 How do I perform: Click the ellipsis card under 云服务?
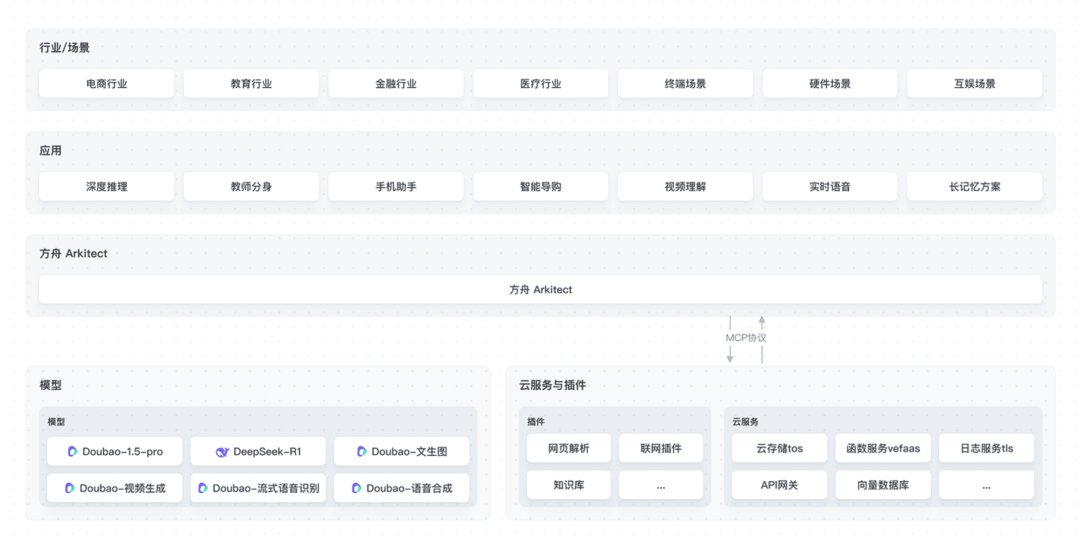coord(986,485)
